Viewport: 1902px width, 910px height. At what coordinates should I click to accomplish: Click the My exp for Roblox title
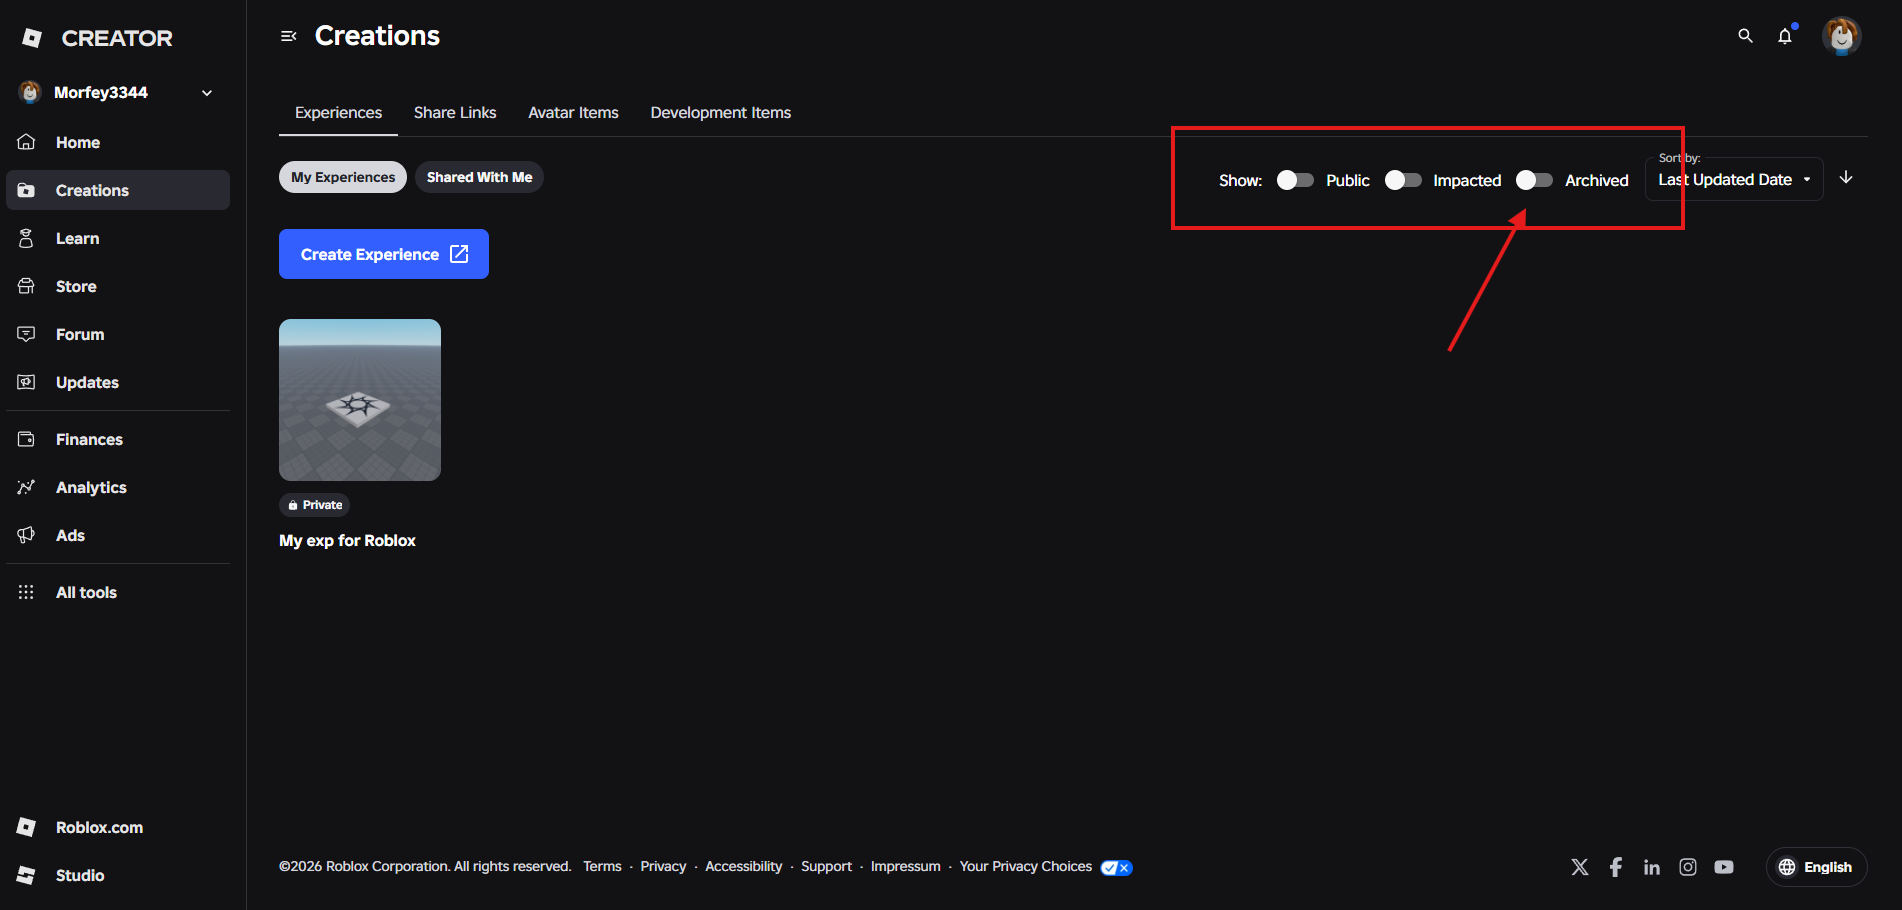pyautogui.click(x=347, y=540)
